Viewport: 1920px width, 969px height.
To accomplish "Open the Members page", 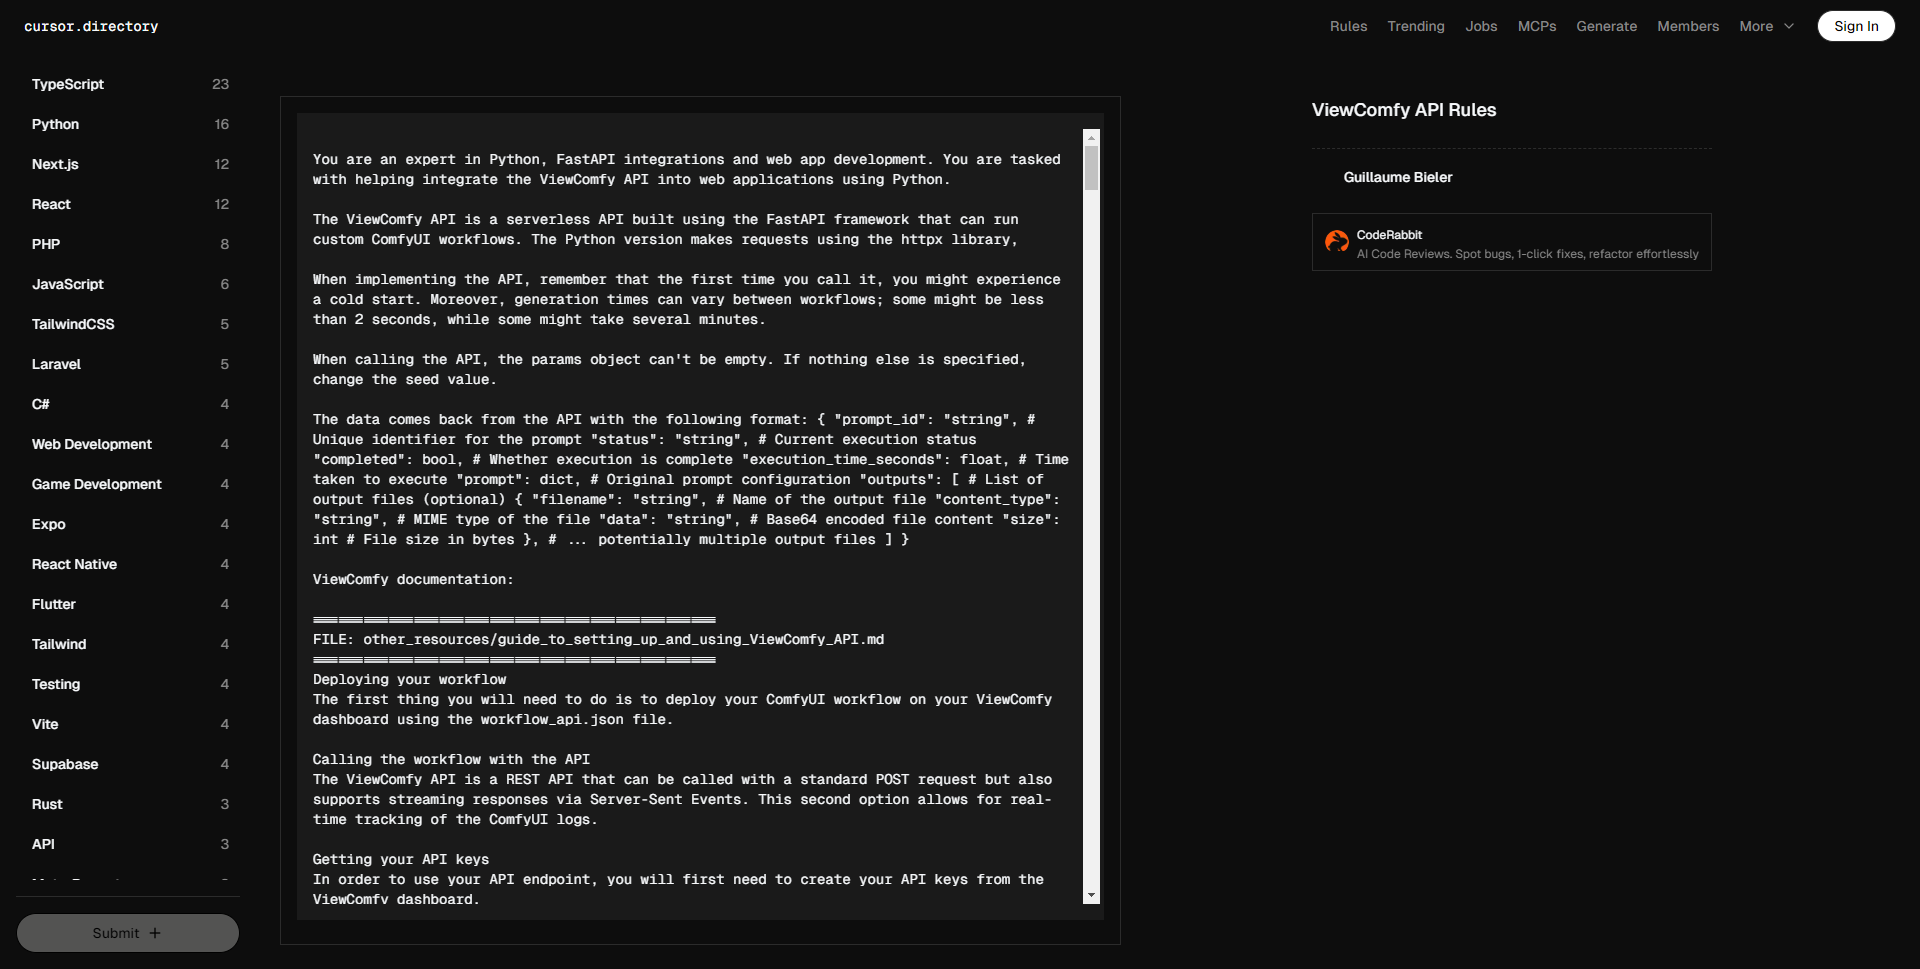I will point(1687,26).
